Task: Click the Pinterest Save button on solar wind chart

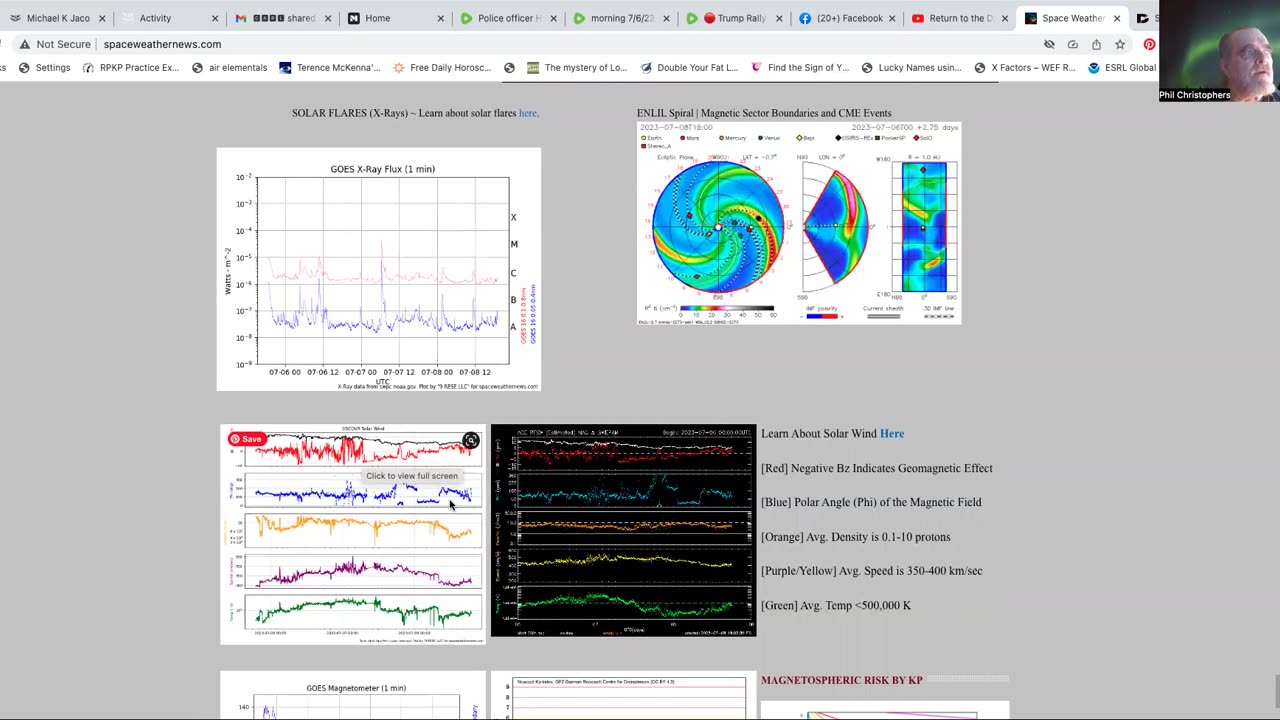Action: [246, 439]
